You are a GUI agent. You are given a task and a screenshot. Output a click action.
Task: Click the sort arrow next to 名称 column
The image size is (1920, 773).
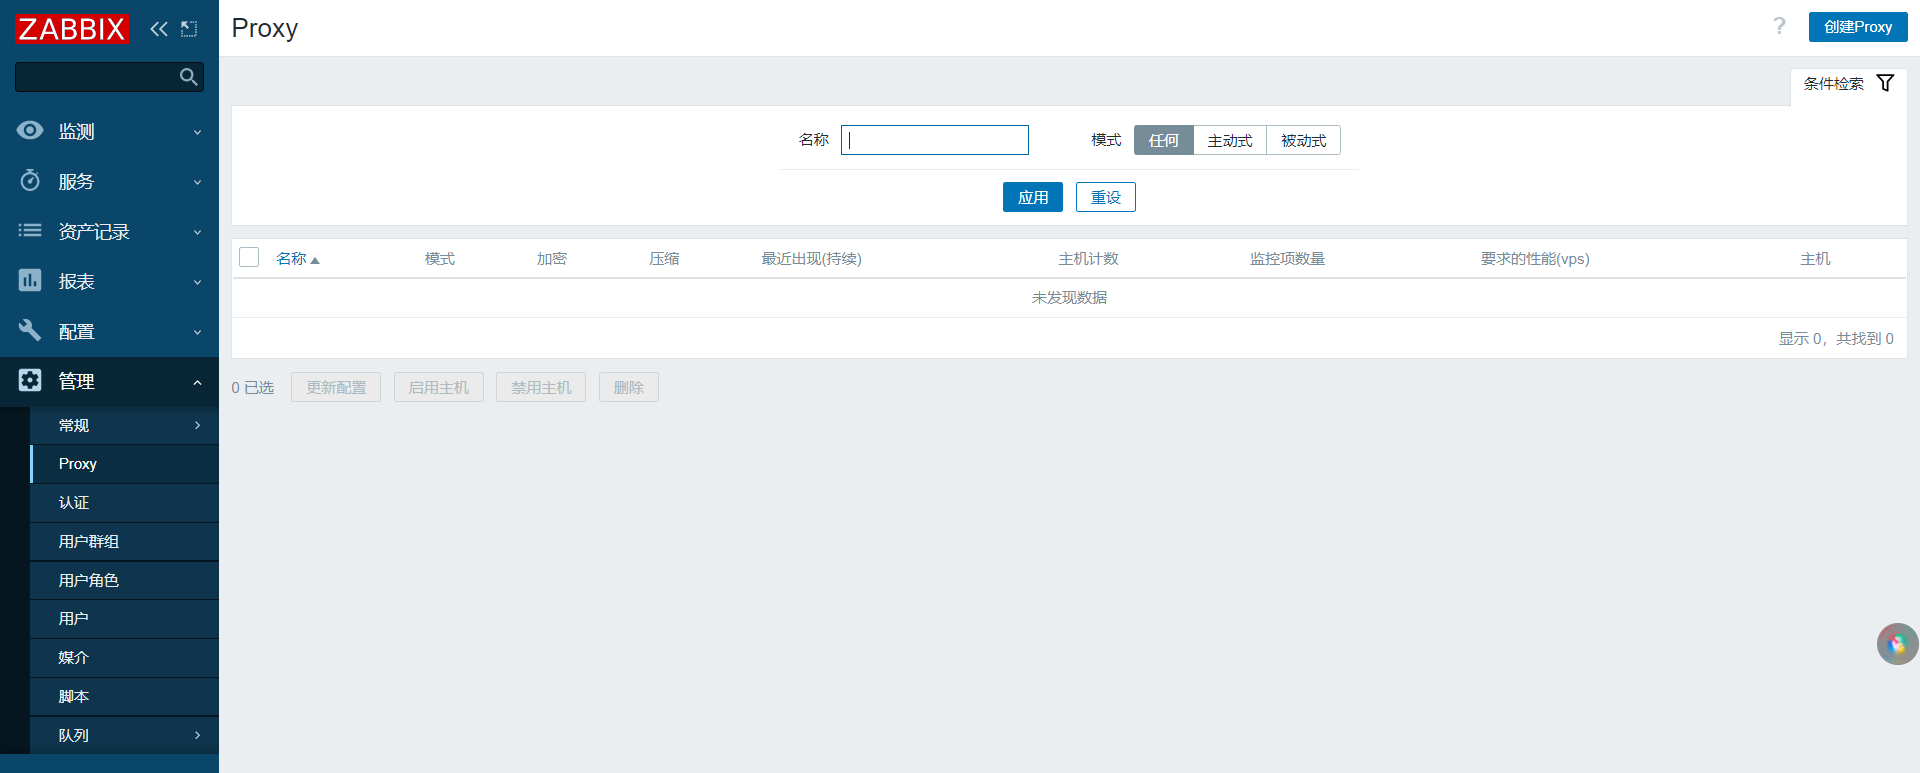click(x=315, y=260)
